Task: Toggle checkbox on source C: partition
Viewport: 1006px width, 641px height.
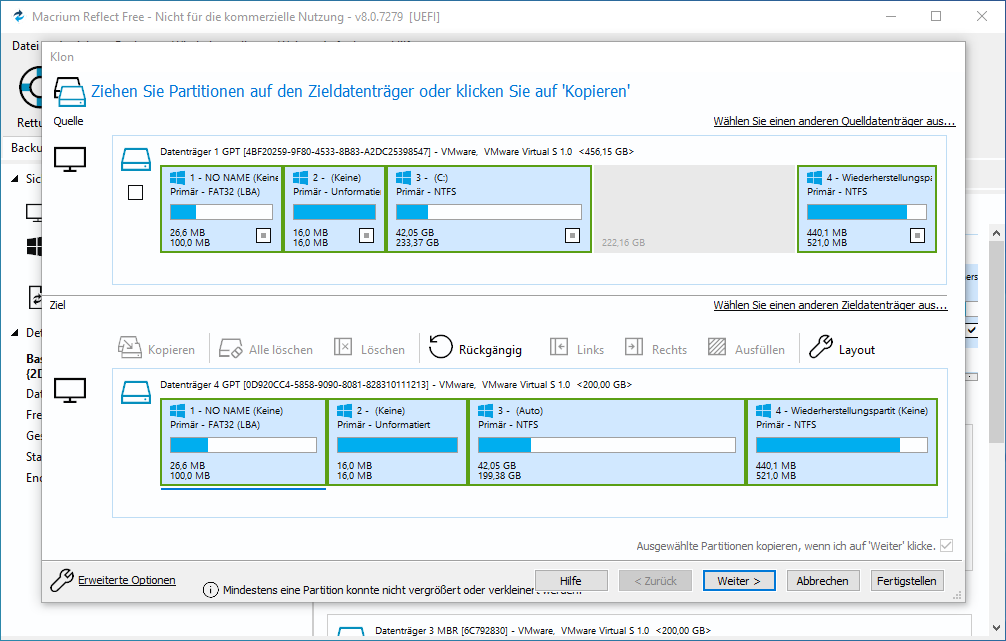Action: 572,235
